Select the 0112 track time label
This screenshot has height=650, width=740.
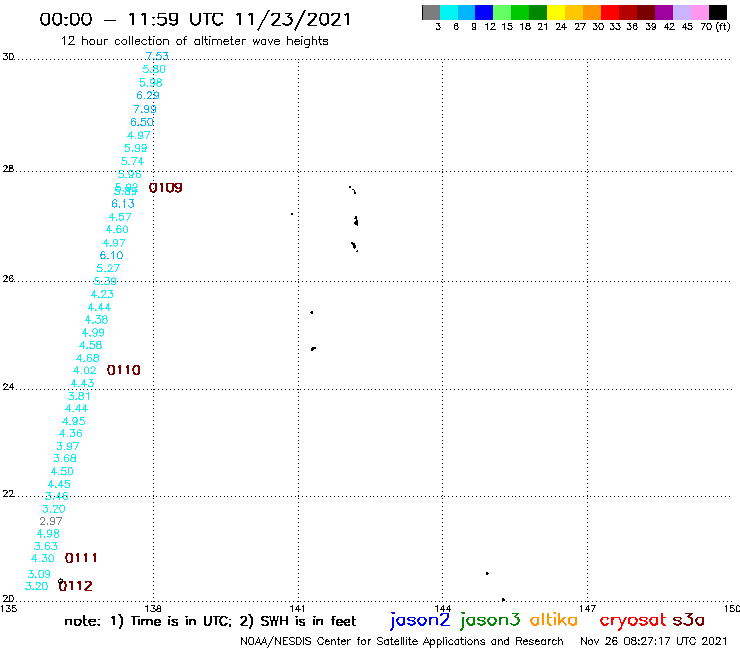coord(76,586)
